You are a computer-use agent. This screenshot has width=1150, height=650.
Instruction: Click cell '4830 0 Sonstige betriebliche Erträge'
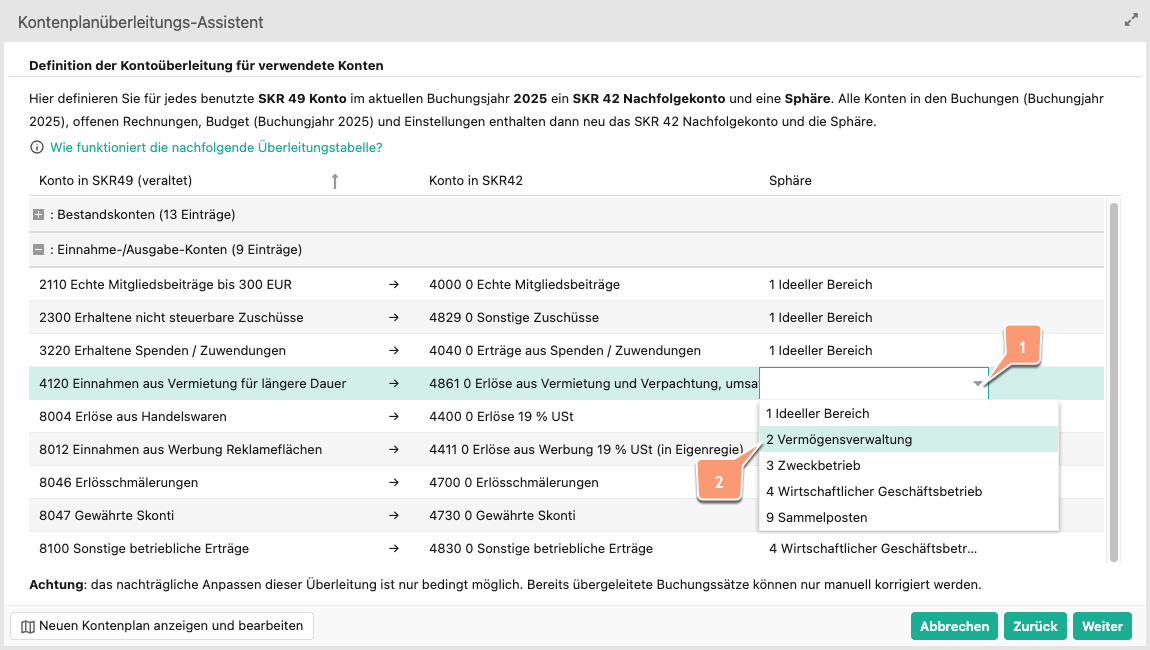point(541,549)
